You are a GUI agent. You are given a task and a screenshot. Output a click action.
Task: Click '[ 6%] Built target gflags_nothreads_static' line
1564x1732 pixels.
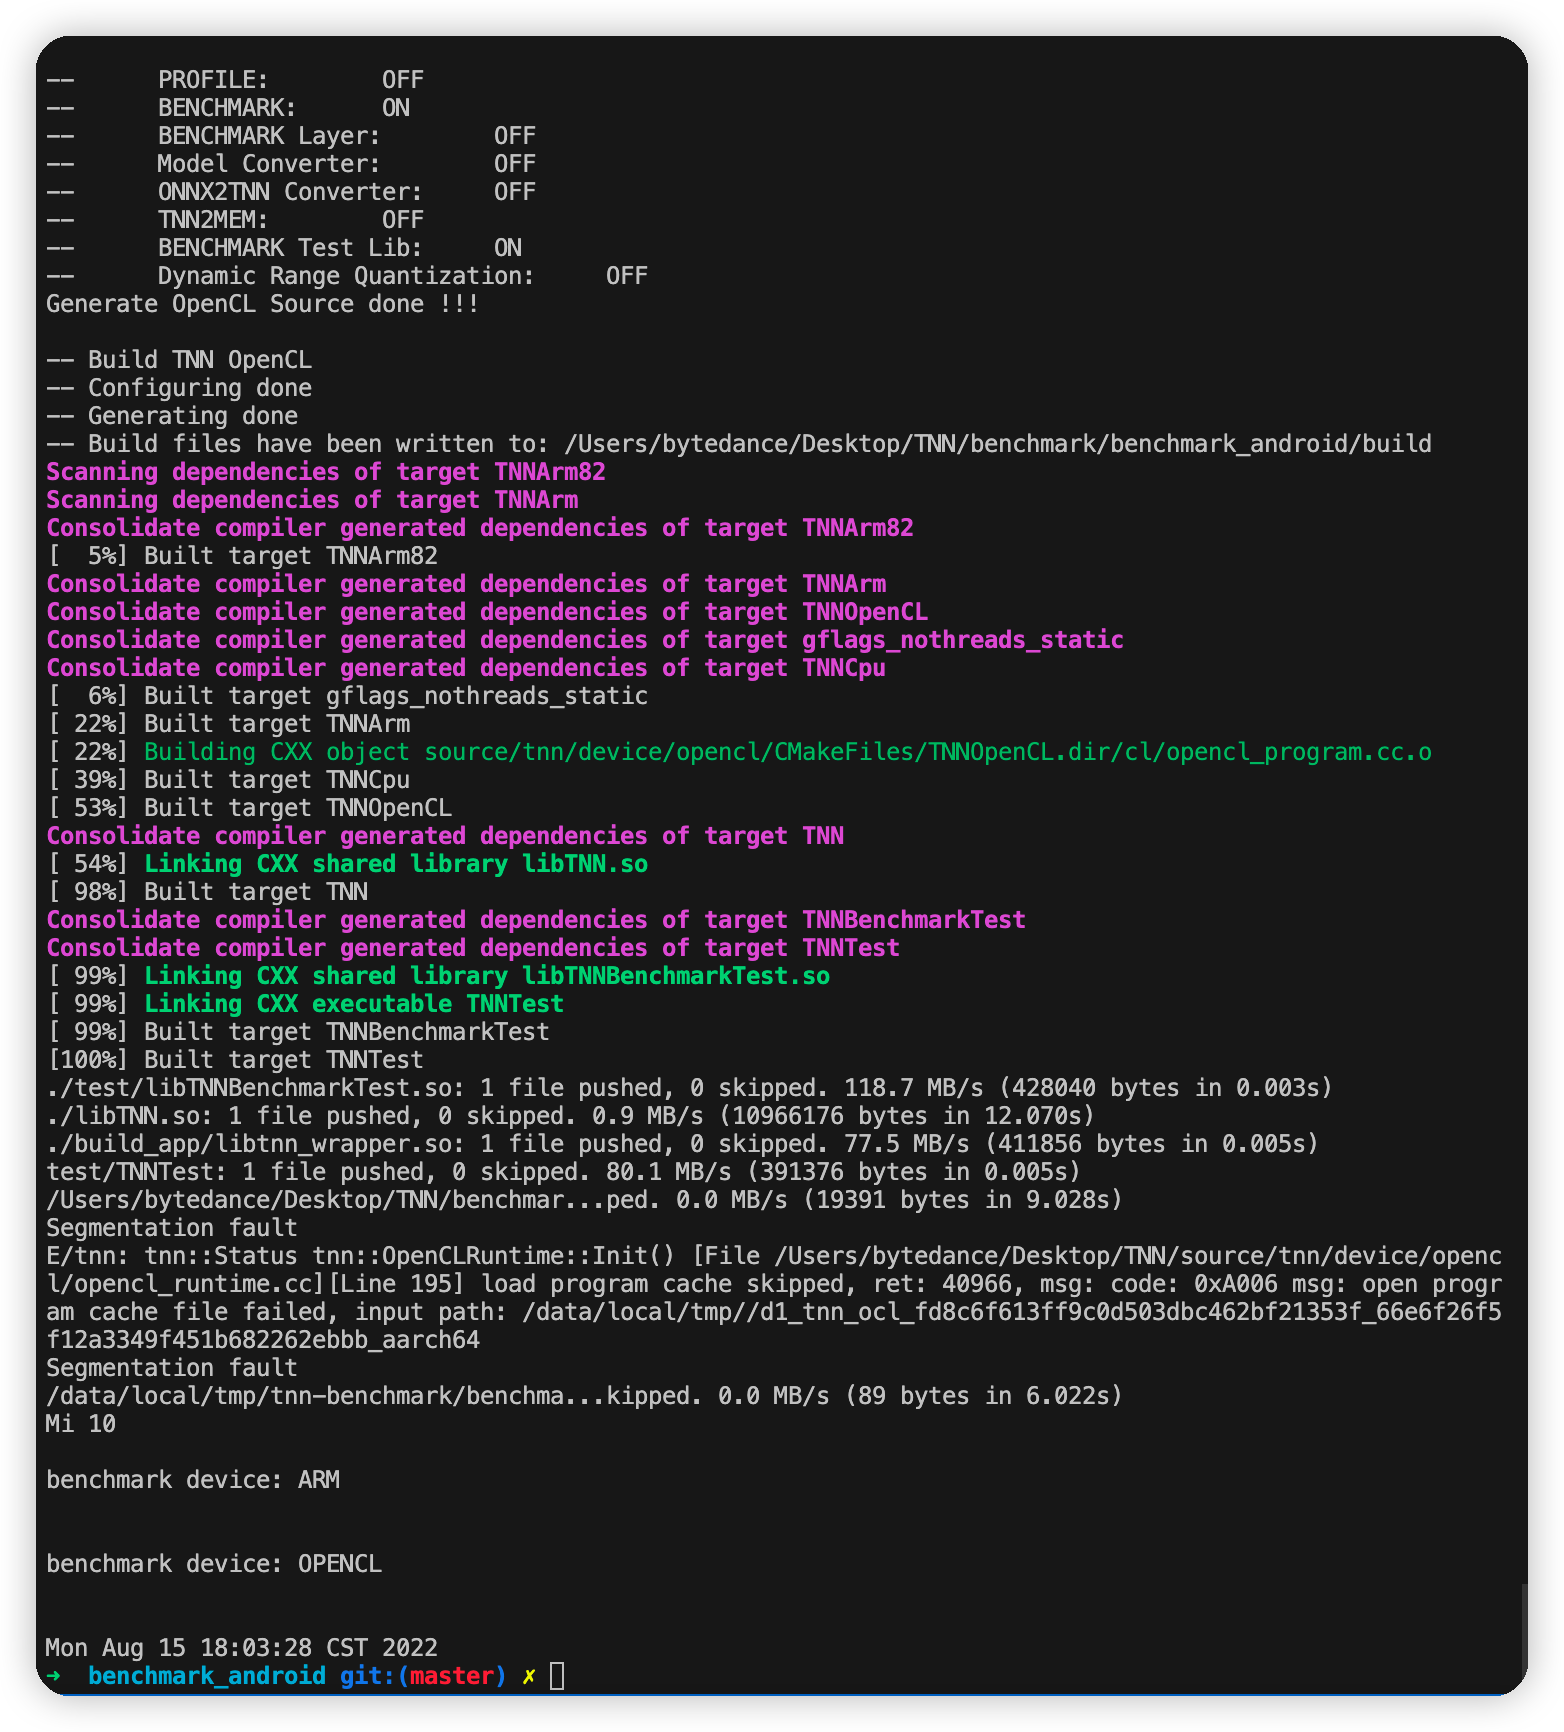point(347,696)
